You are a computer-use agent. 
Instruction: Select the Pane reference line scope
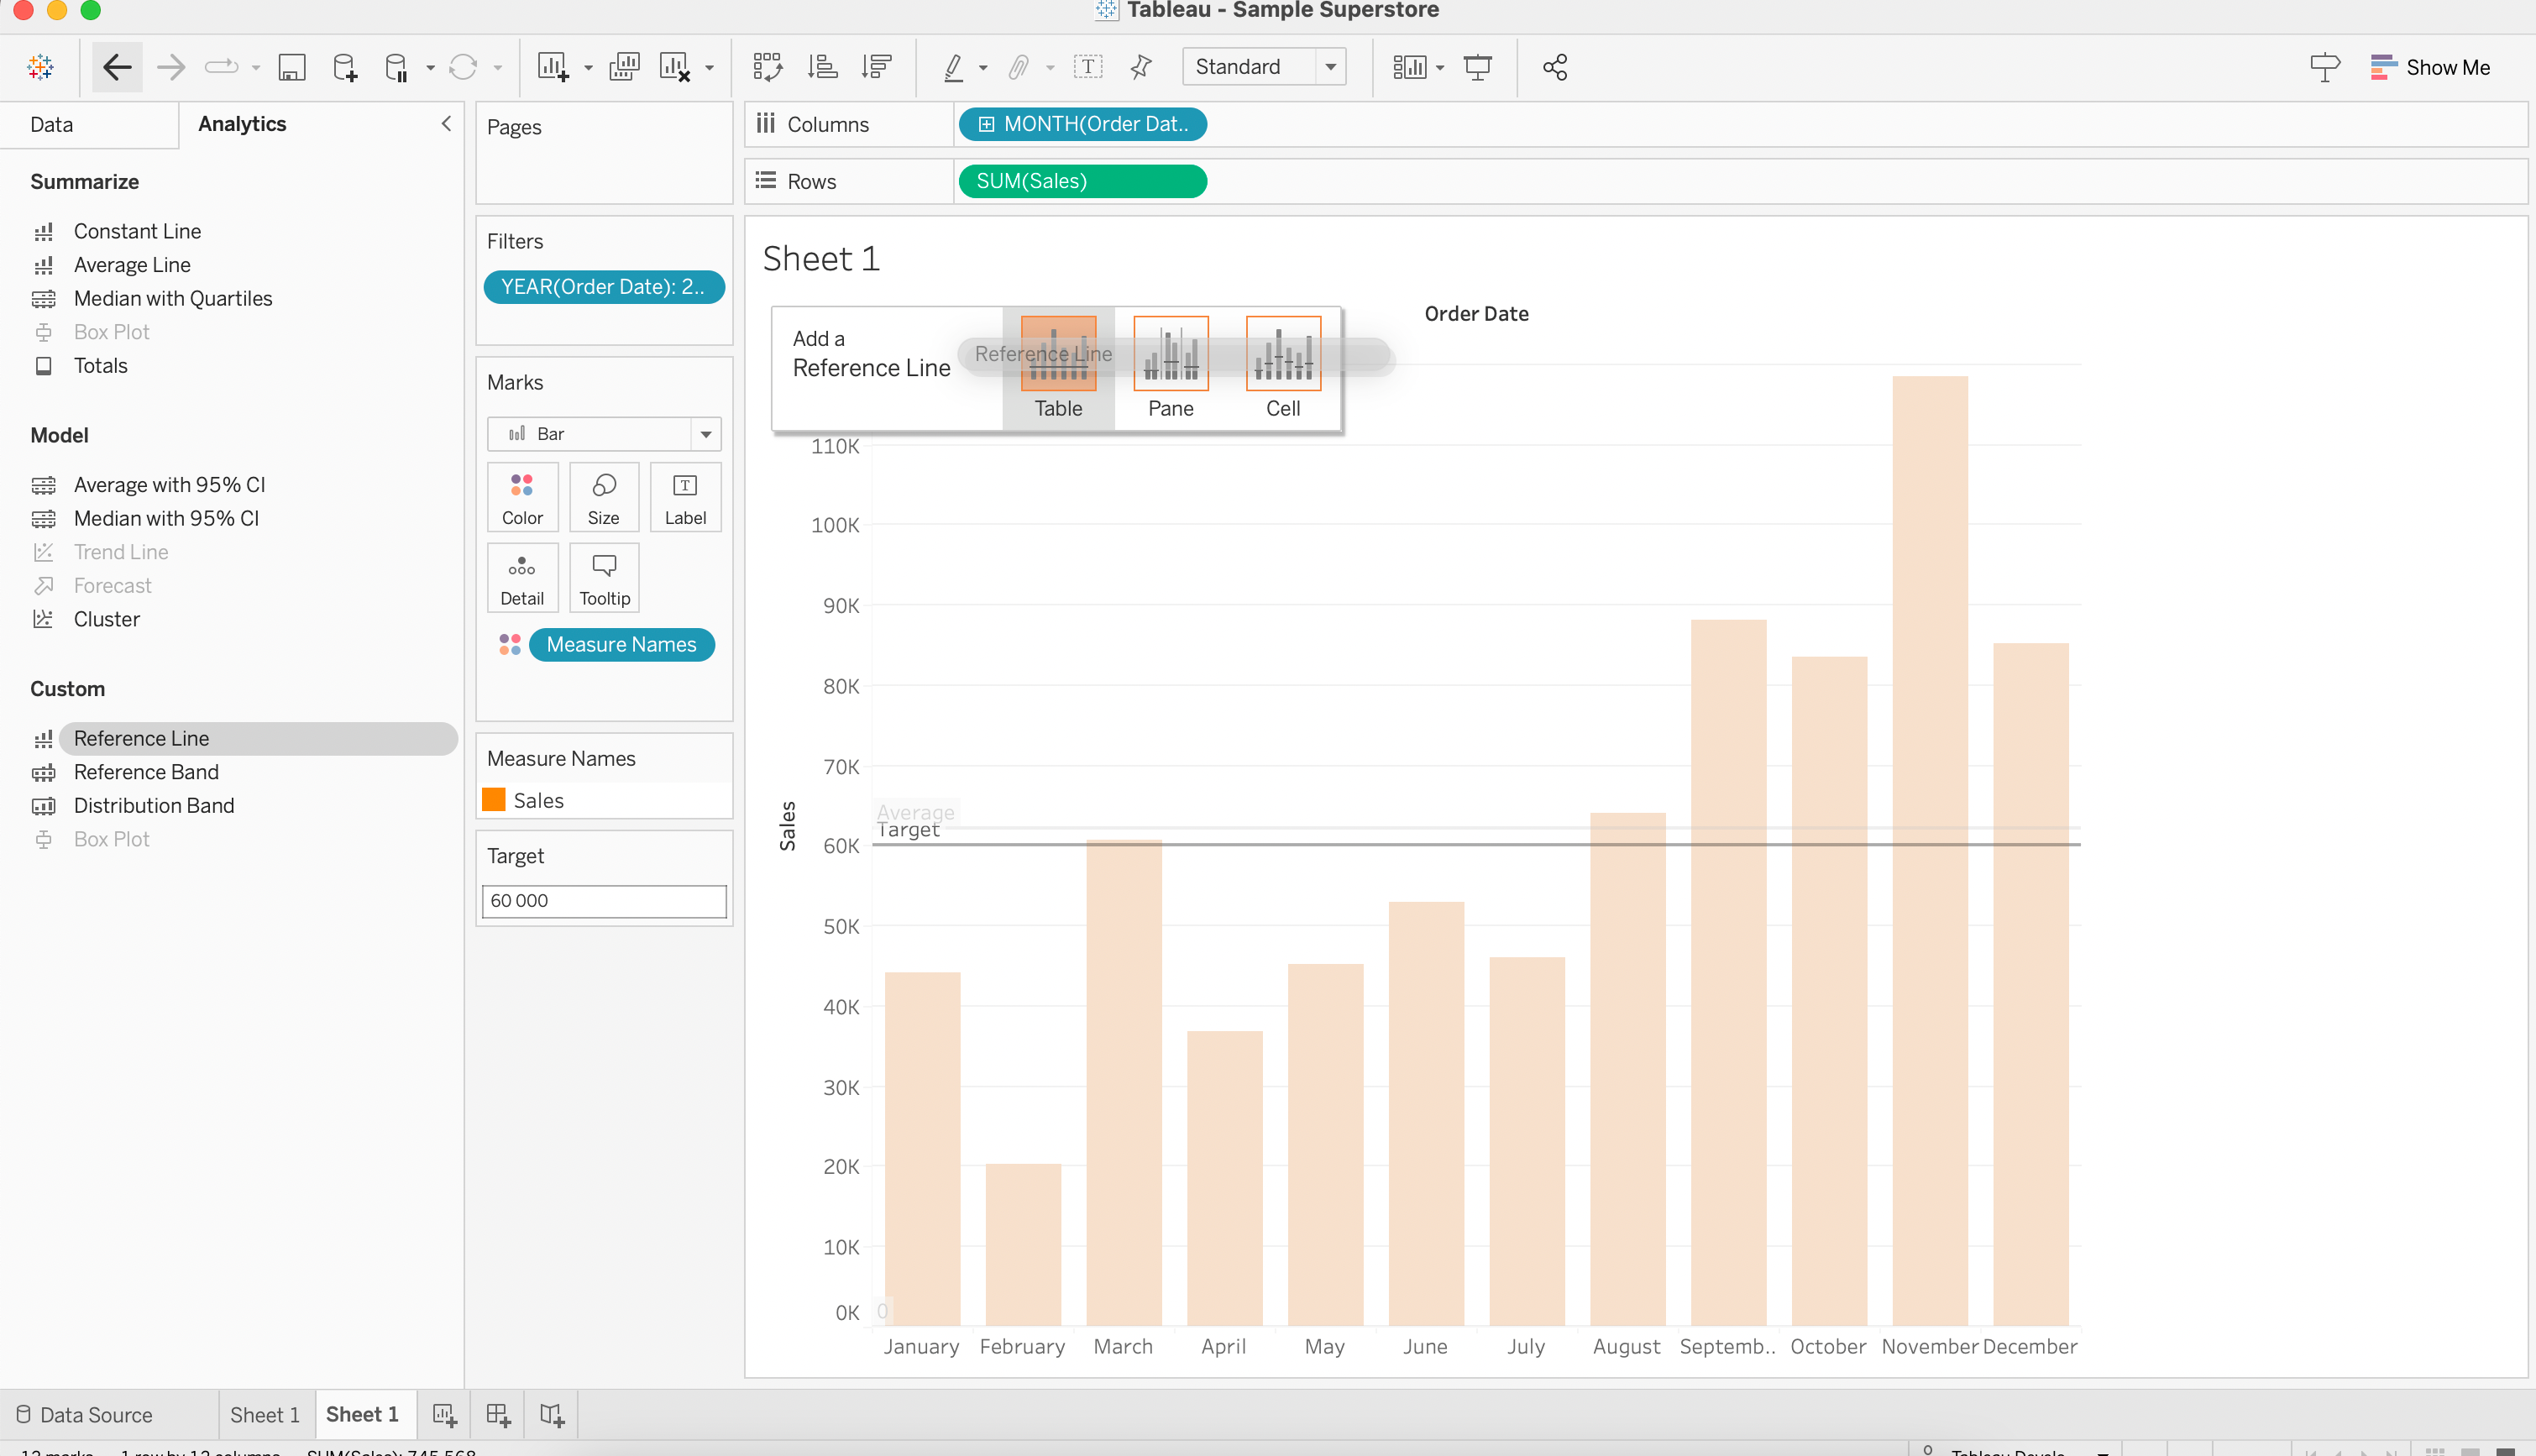(x=1171, y=368)
